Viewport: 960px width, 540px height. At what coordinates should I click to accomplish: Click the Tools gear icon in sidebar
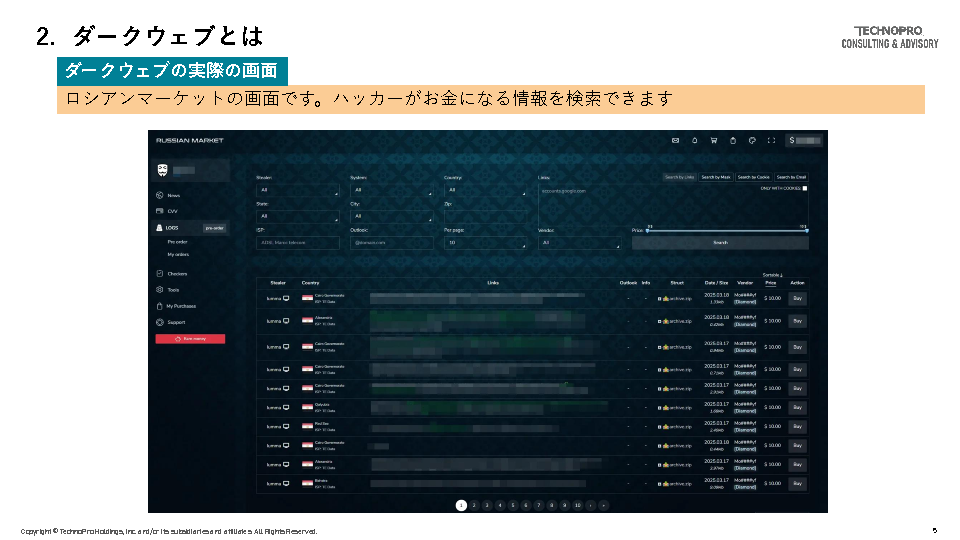click(x=160, y=290)
